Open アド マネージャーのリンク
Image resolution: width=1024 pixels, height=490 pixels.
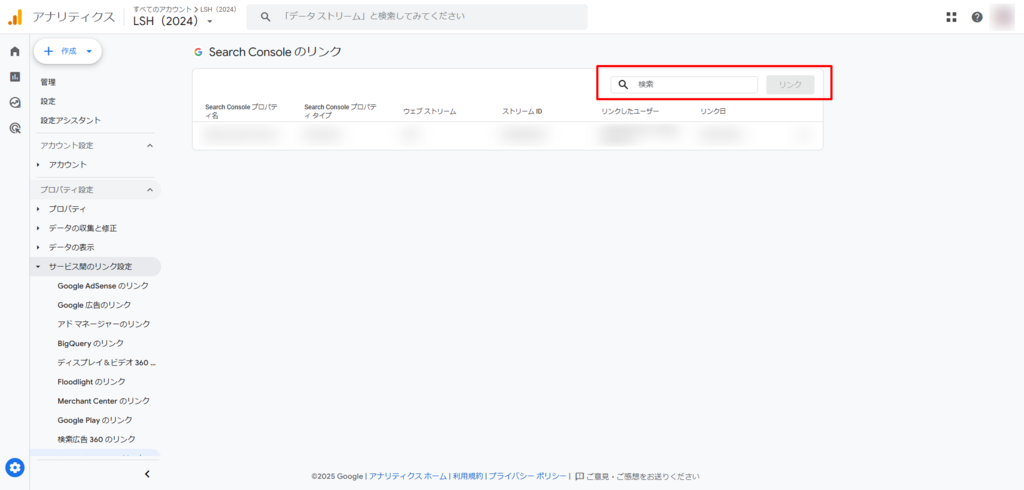pos(104,324)
